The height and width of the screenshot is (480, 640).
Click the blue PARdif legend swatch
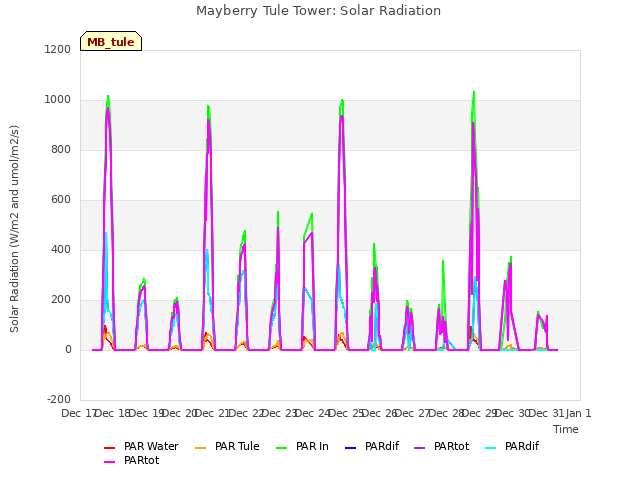point(351,448)
